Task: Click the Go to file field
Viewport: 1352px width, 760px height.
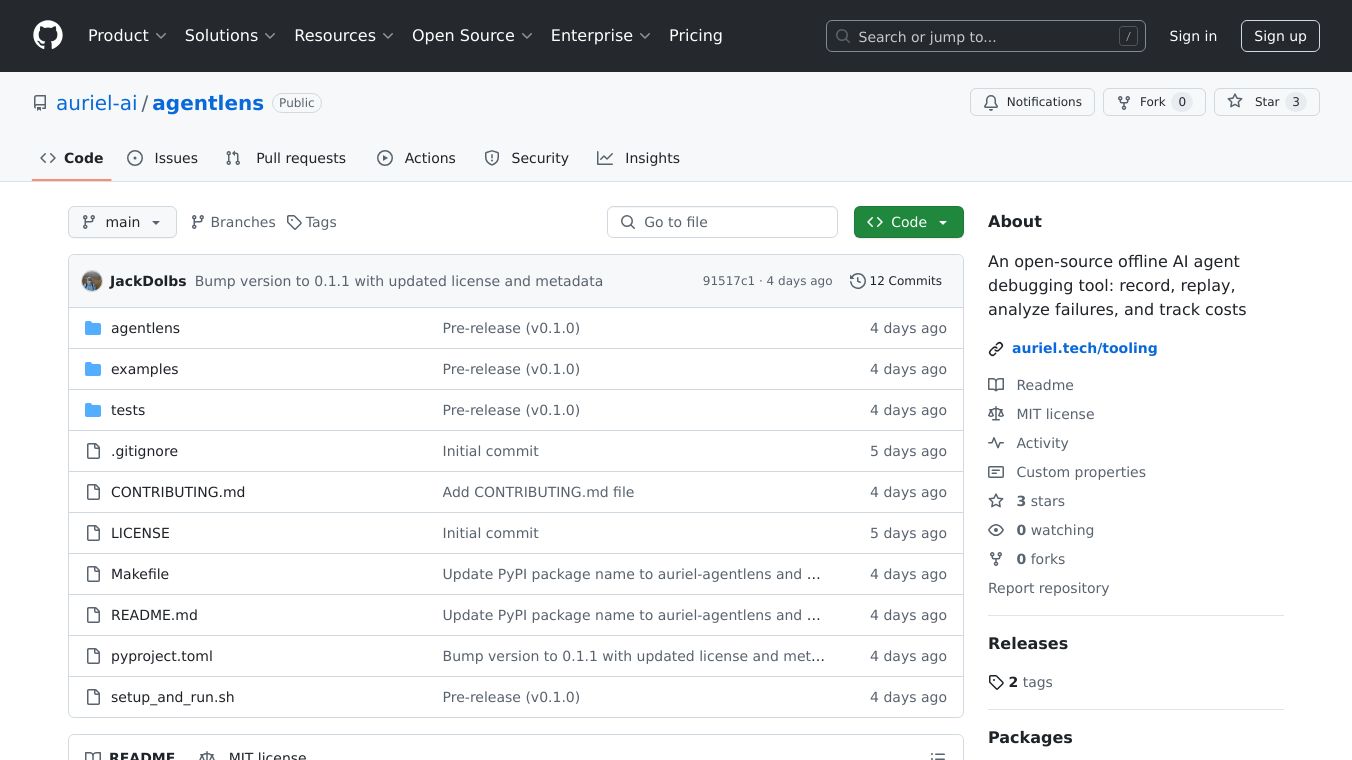Action: pyautogui.click(x=722, y=222)
